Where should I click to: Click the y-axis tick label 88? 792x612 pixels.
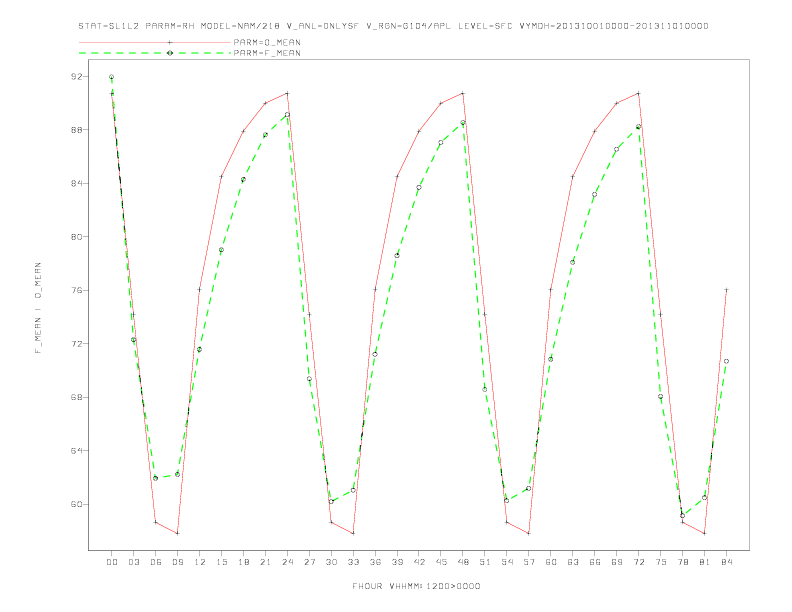click(77, 130)
